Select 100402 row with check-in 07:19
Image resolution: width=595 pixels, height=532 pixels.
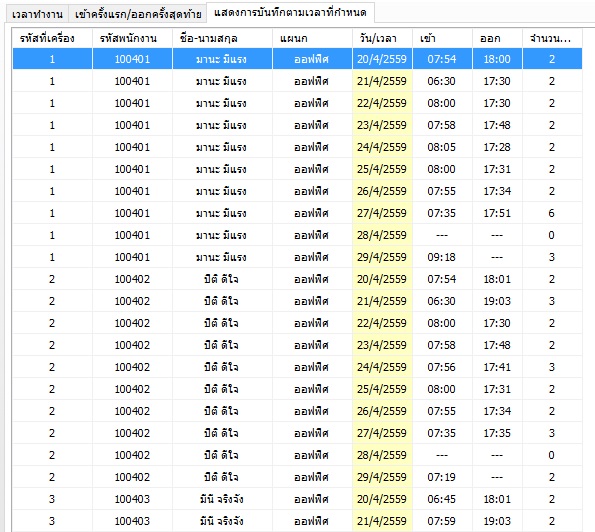[298, 477]
